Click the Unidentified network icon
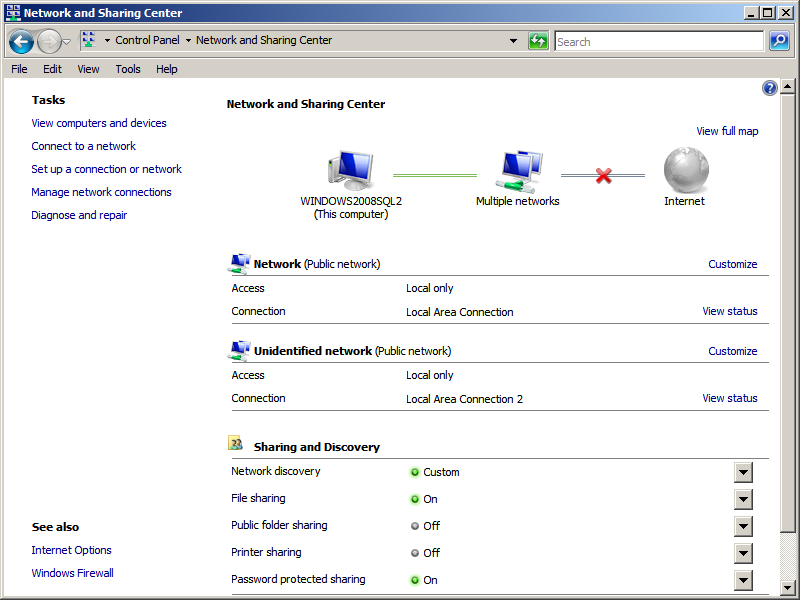 point(239,351)
